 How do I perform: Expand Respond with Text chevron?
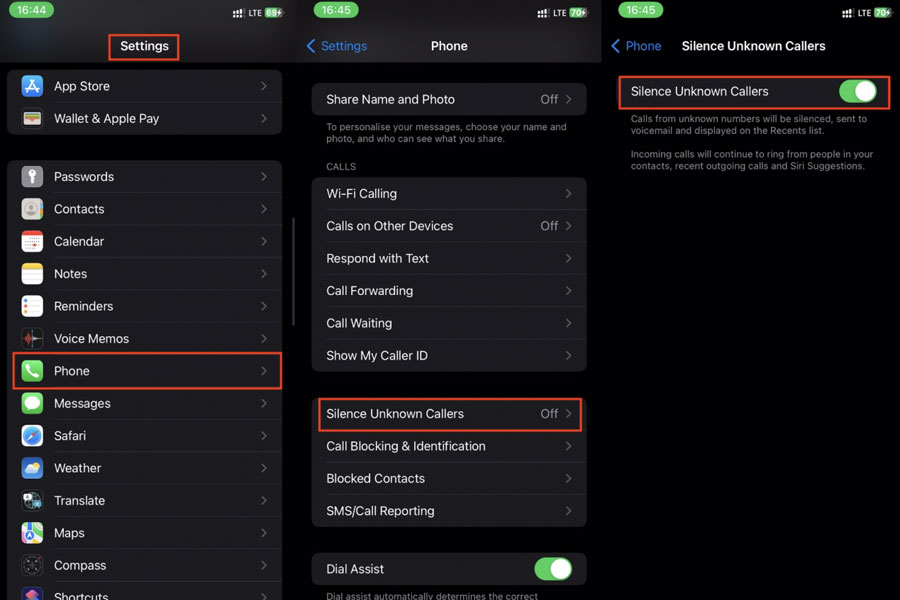coord(568,258)
